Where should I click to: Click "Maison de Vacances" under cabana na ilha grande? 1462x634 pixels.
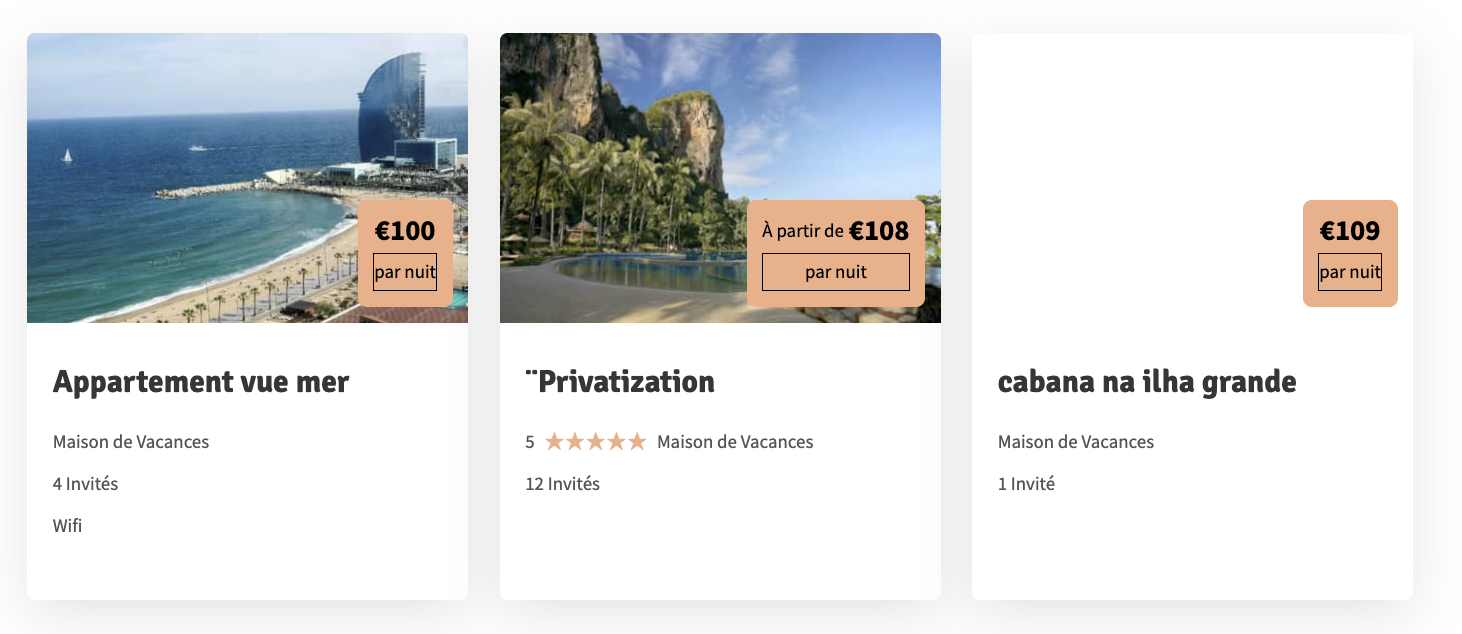tap(1076, 442)
